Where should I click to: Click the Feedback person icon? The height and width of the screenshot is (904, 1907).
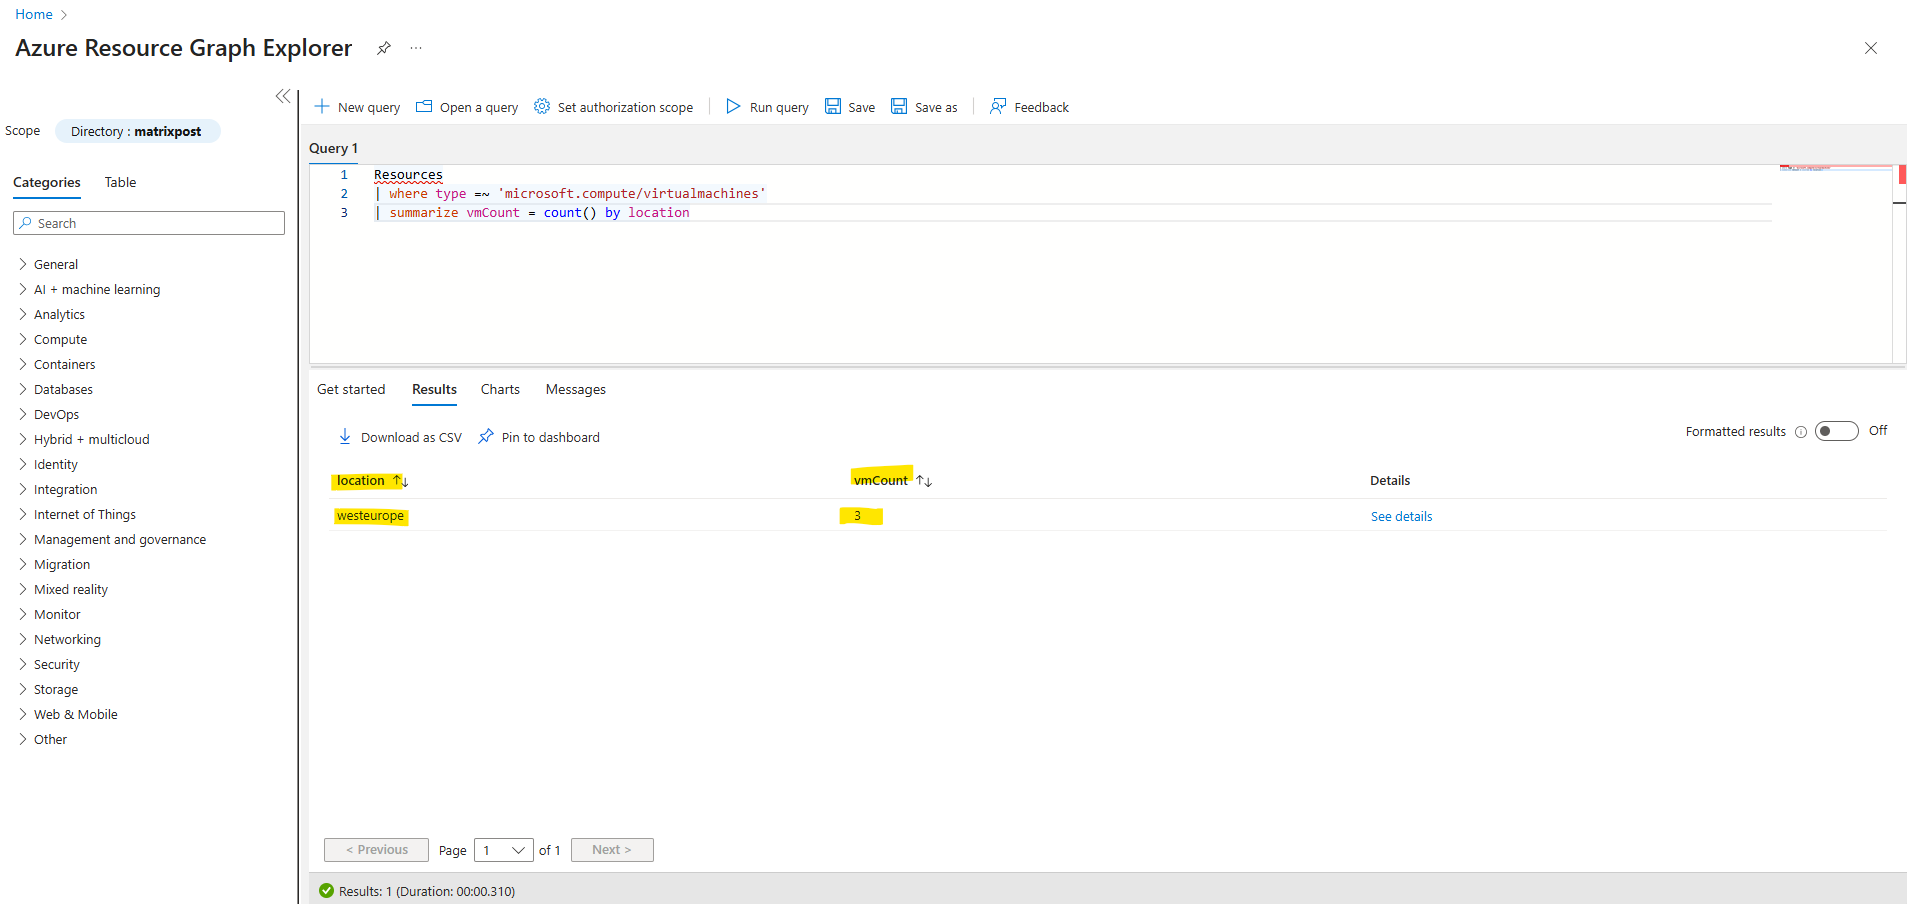(x=998, y=106)
